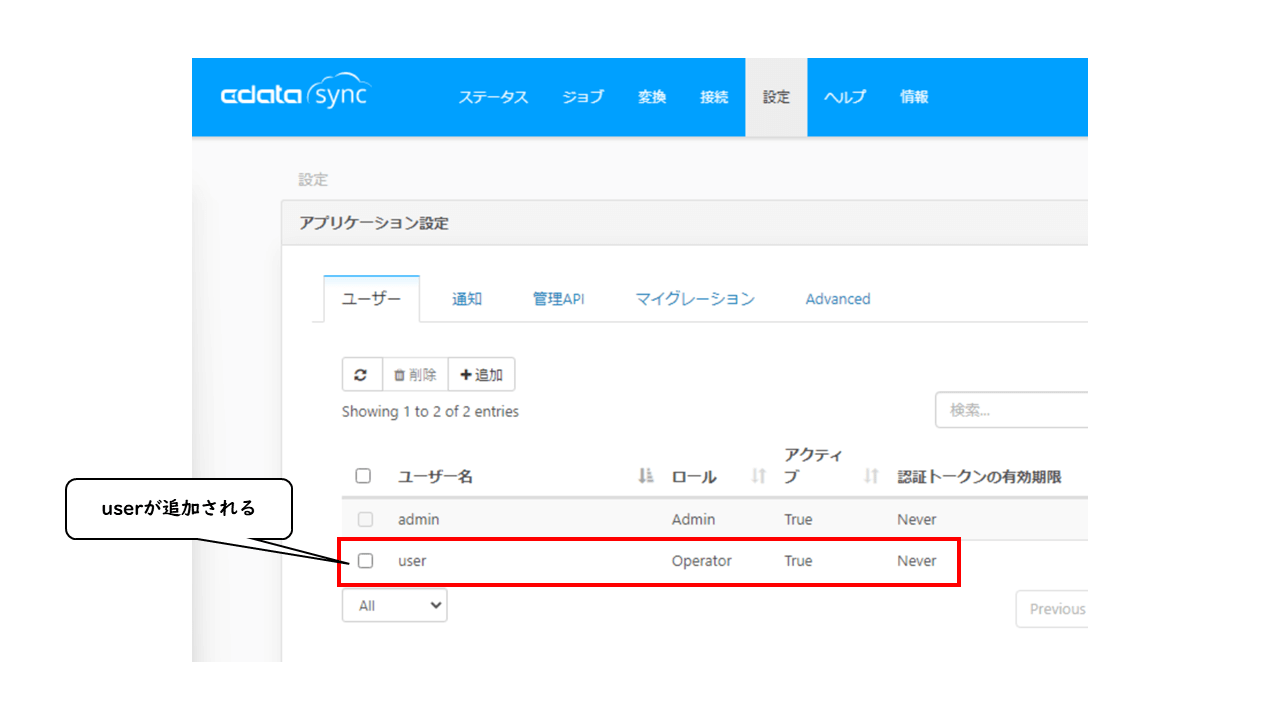
Task: Check the checkbox for the user row
Action: pyautogui.click(x=365, y=561)
